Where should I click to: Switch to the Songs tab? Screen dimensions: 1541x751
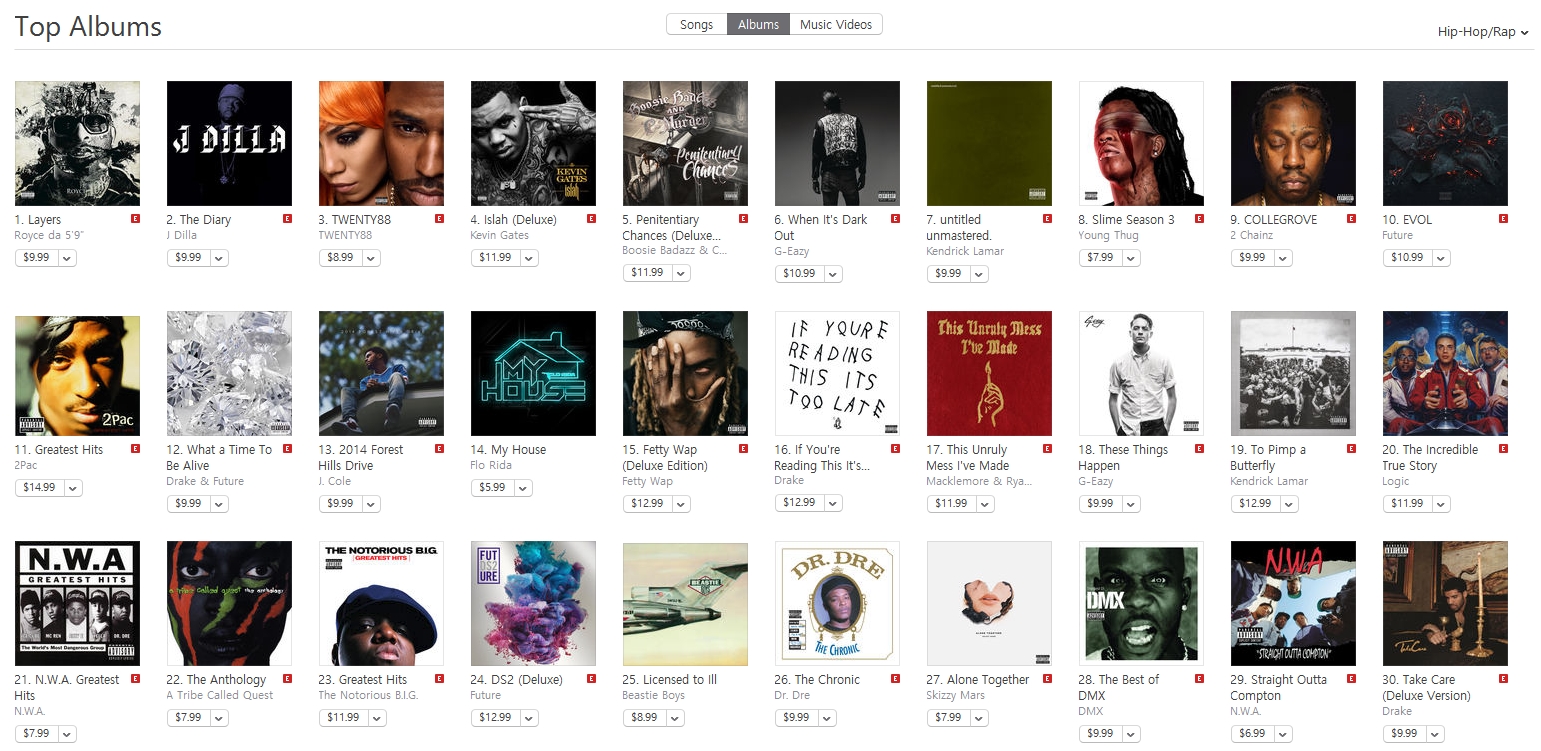point(696,24)
